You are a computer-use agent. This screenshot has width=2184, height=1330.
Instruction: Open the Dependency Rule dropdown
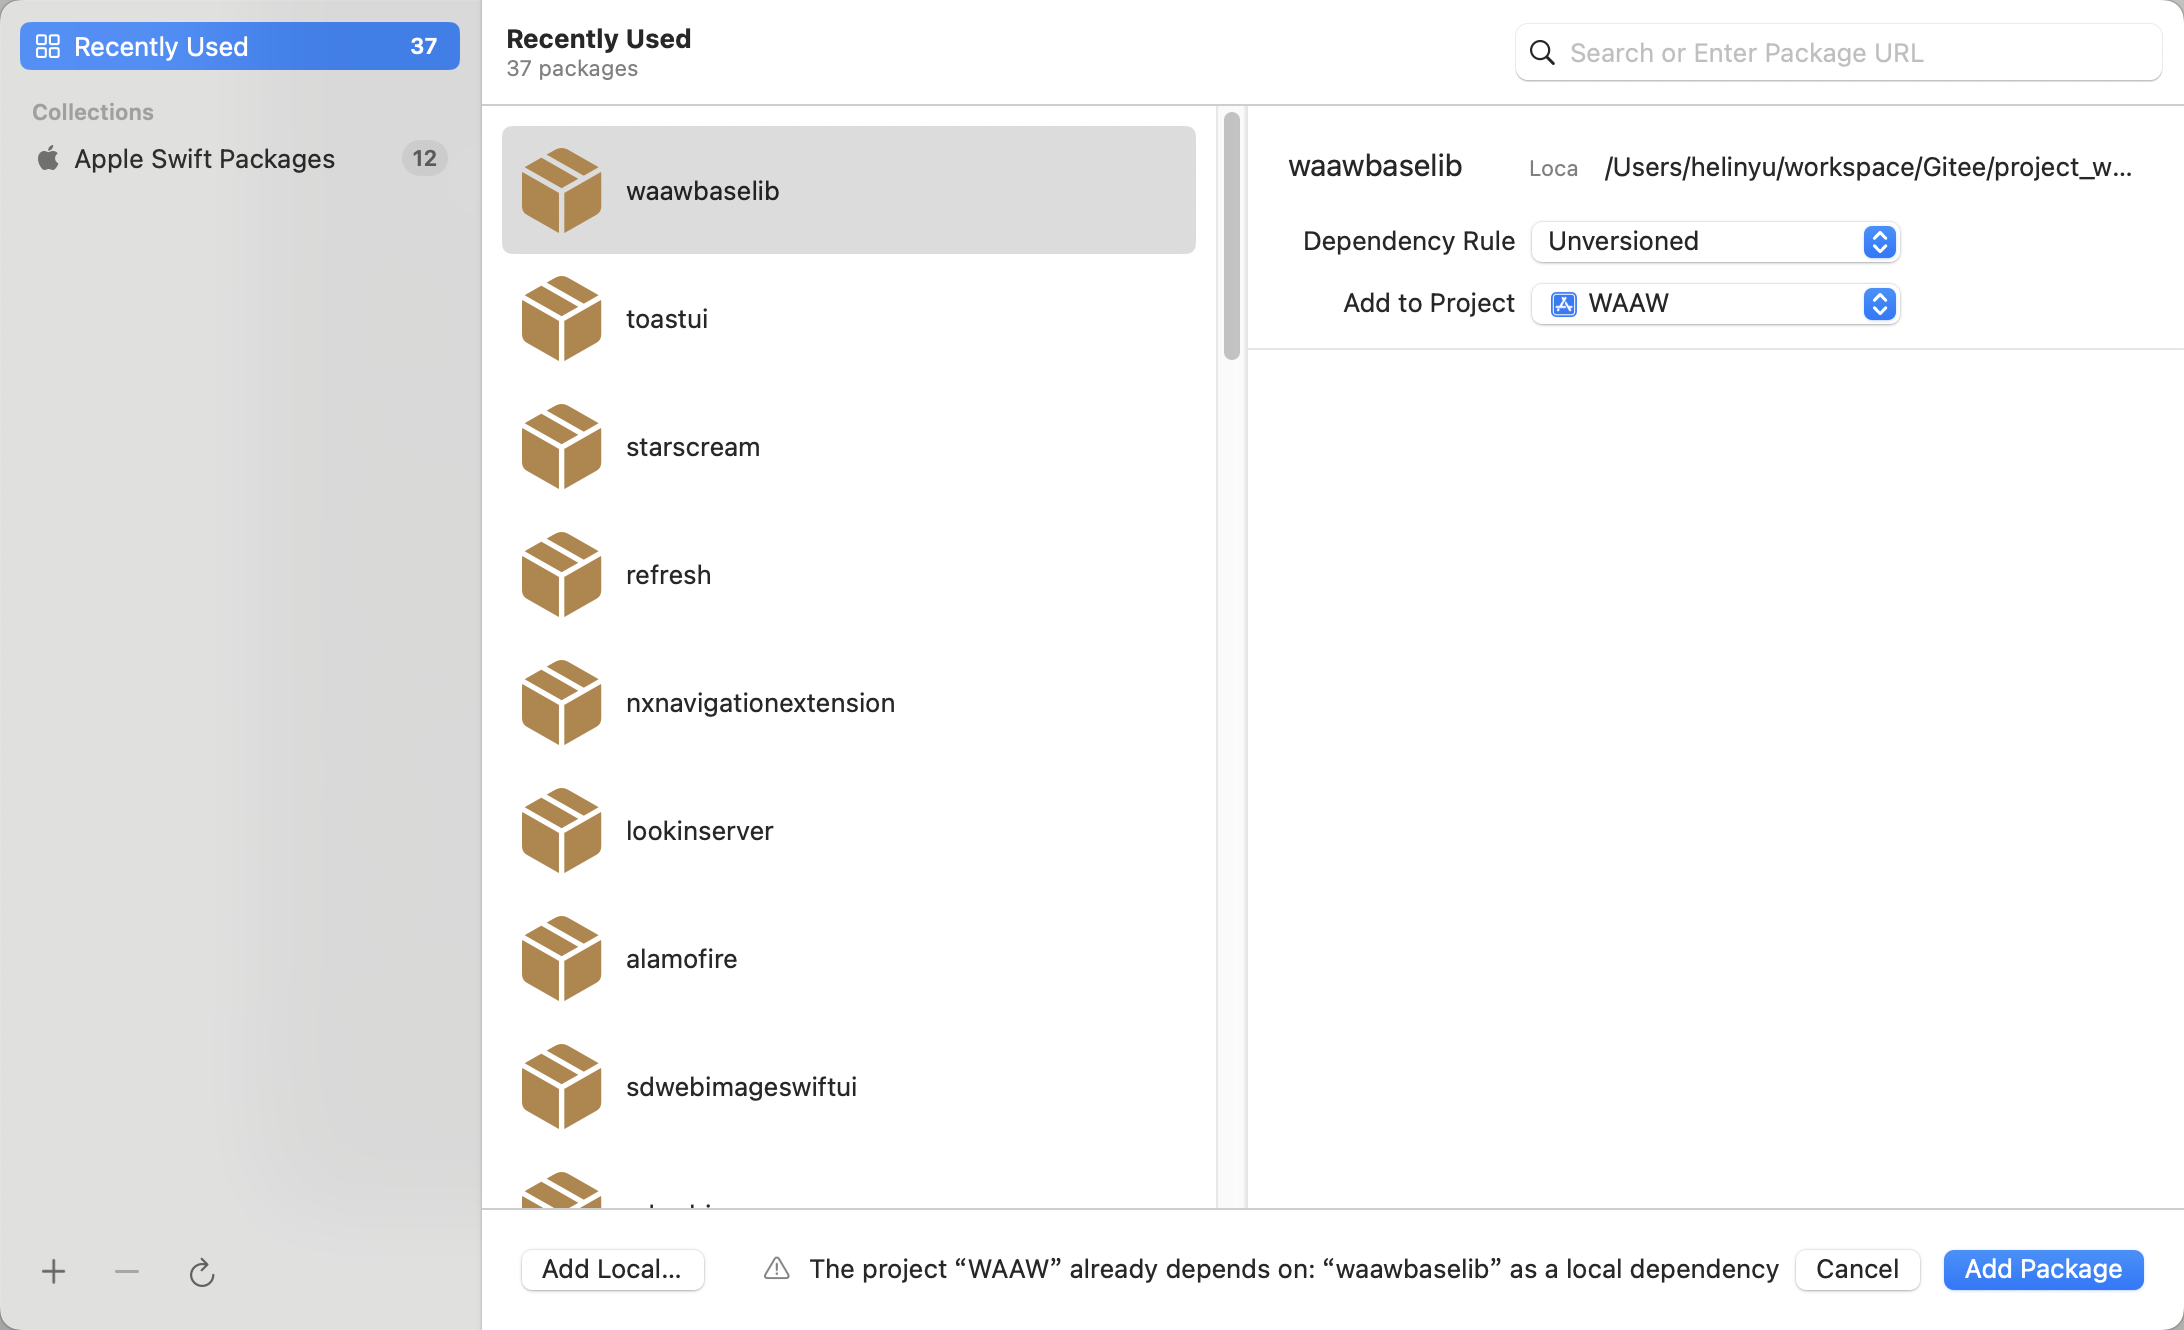pos(1715,242)
